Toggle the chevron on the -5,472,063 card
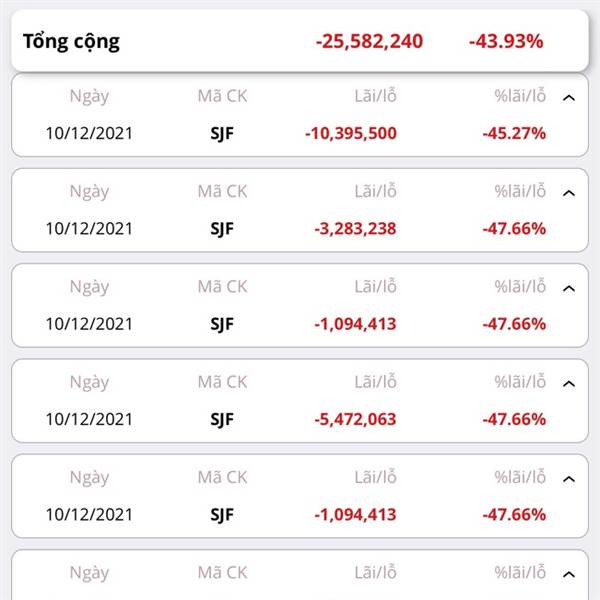The image size is (600, 600). pyautogui.click(x=569, y=384)
